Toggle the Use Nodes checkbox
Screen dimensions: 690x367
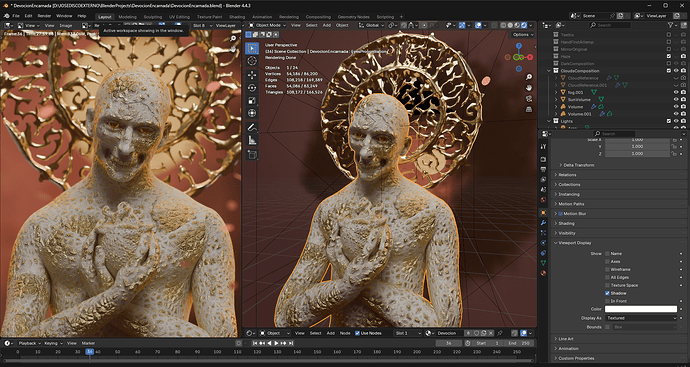pos(357,333)
